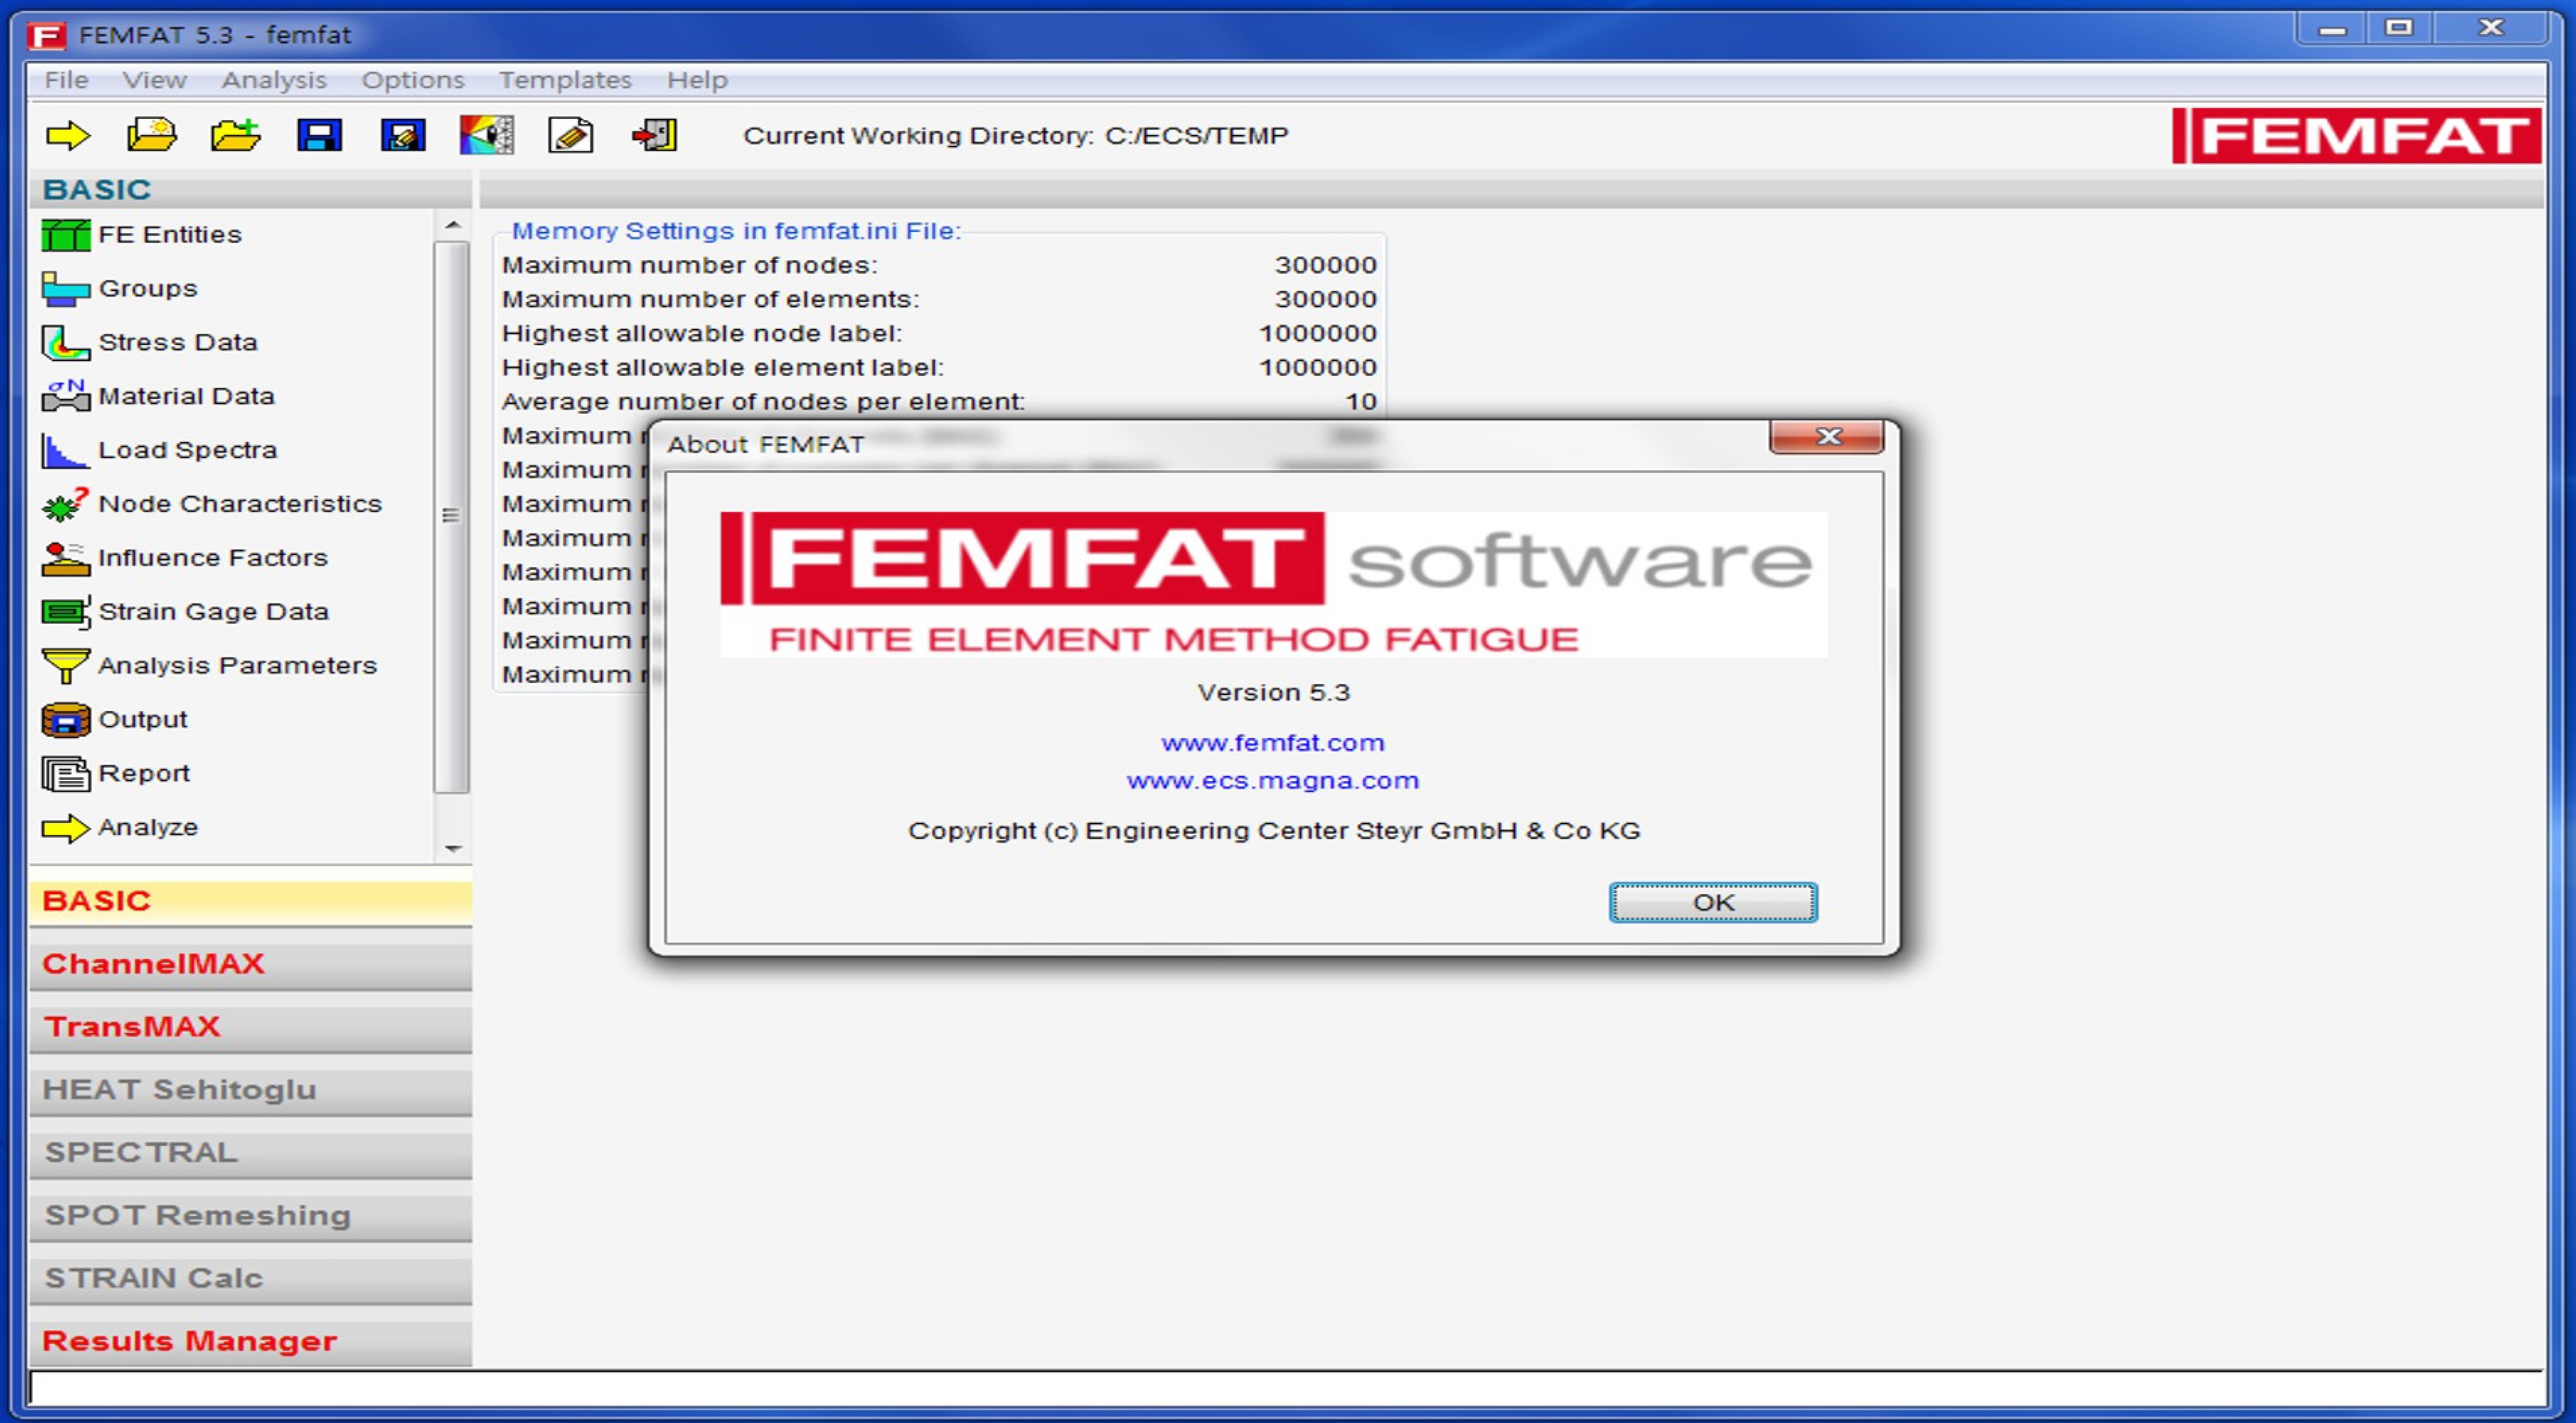Click 'Memory Settings in femfat.ini File' heading
2576x1423 pixels.
(x=737, y=232)
